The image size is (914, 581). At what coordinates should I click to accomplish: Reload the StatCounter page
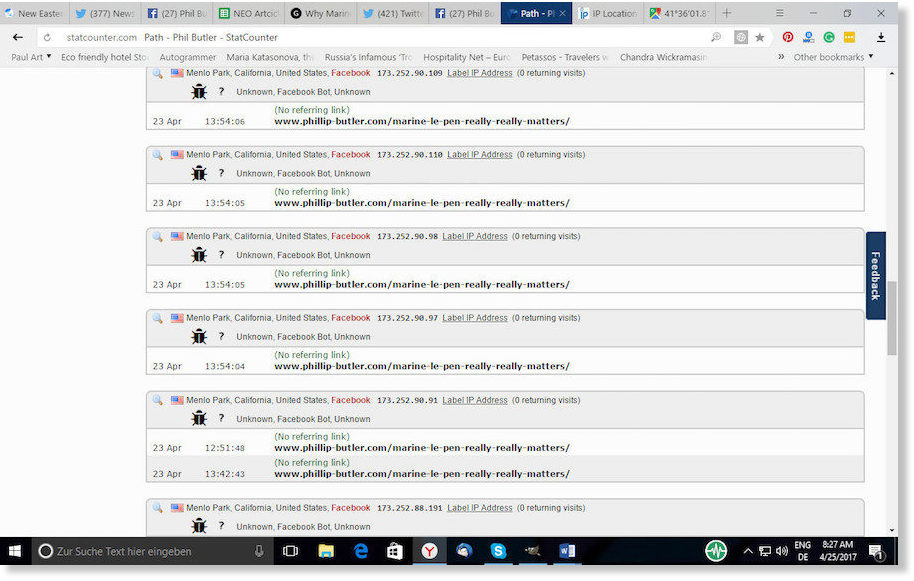[47, 37]
